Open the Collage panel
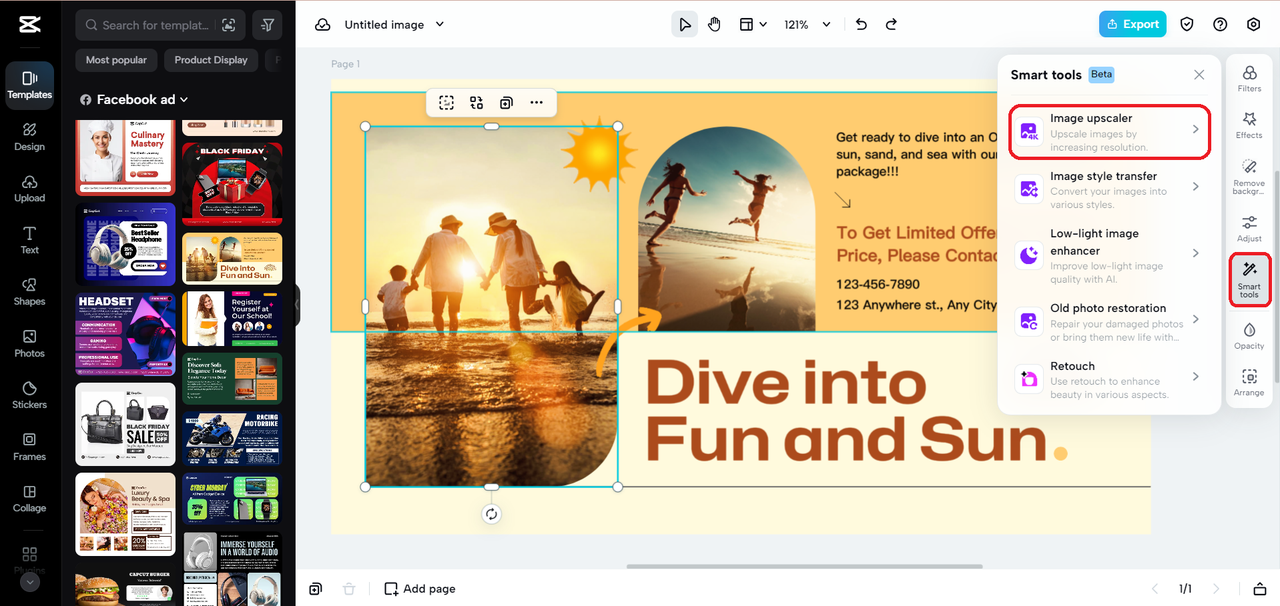 click(x=30, y=498)
